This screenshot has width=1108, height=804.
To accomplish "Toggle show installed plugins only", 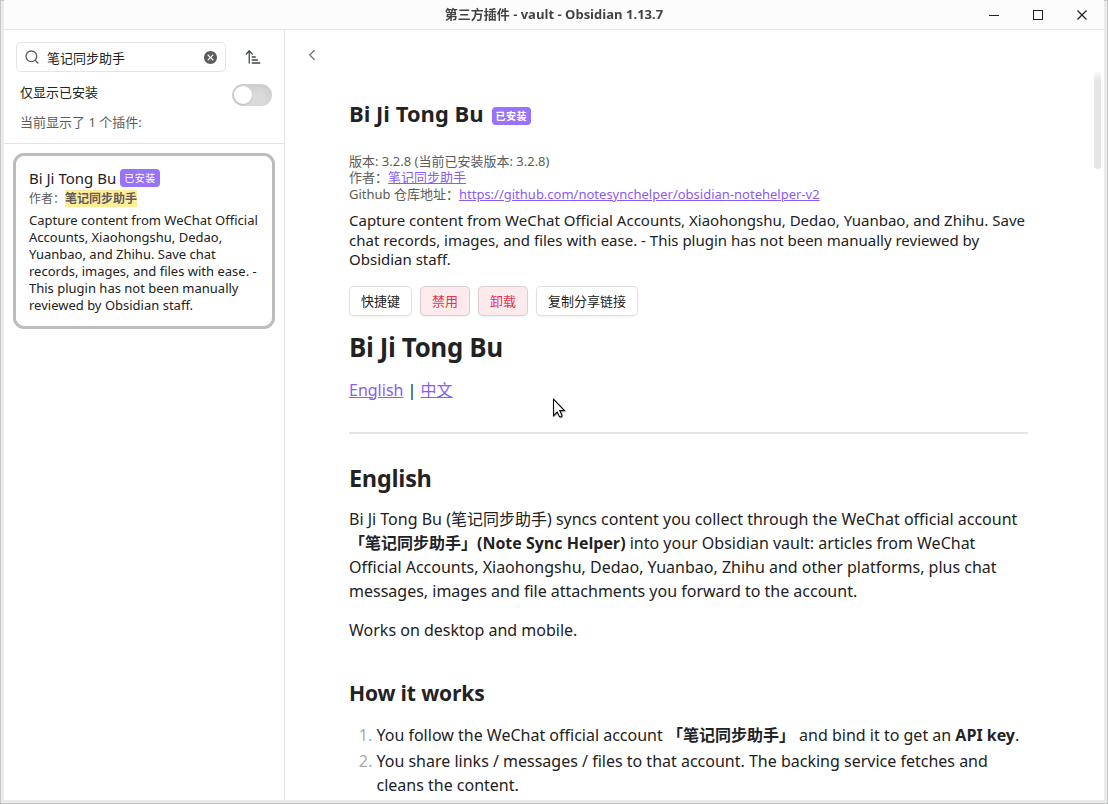I will (x=252, y=95).
